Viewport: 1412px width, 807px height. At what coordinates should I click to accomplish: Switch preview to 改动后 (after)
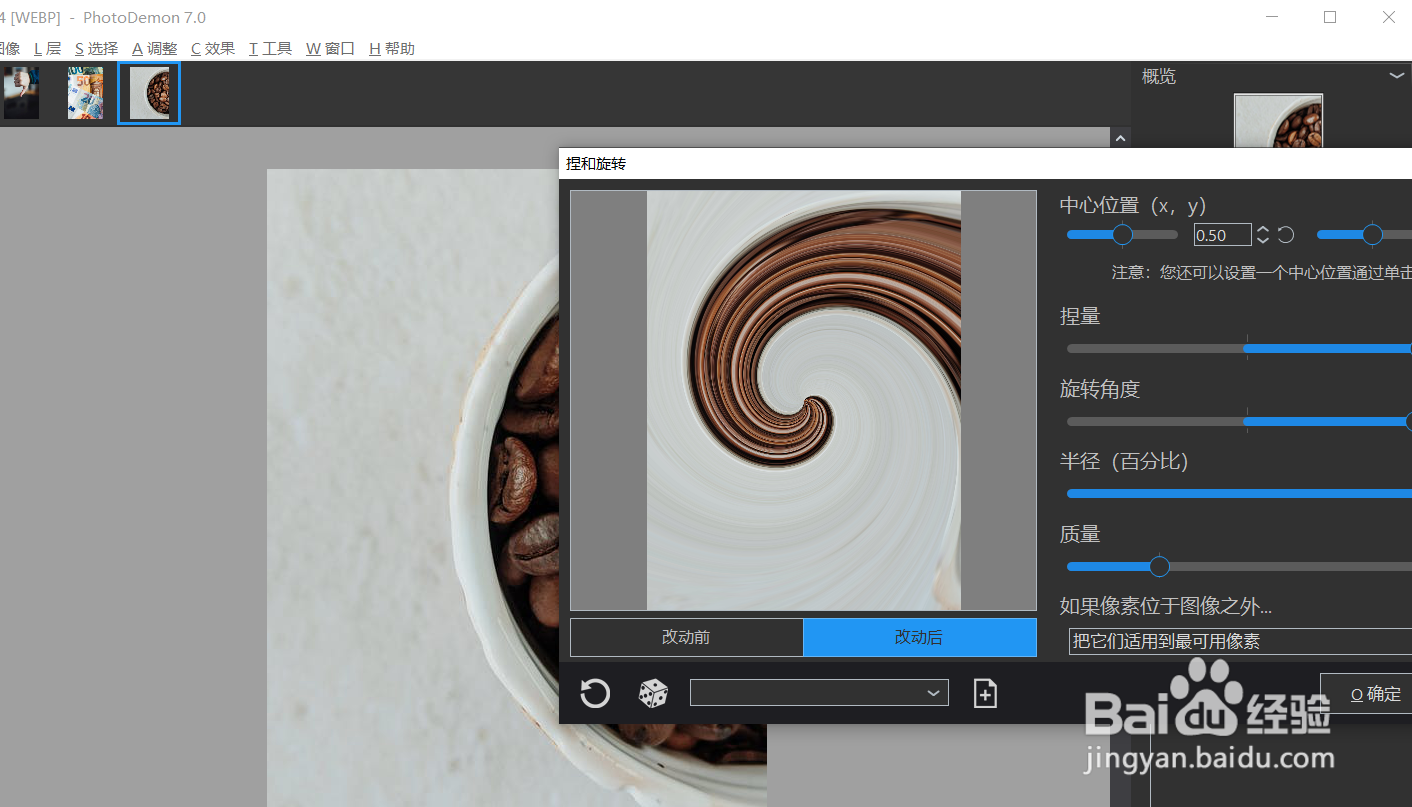pos(919,637)
